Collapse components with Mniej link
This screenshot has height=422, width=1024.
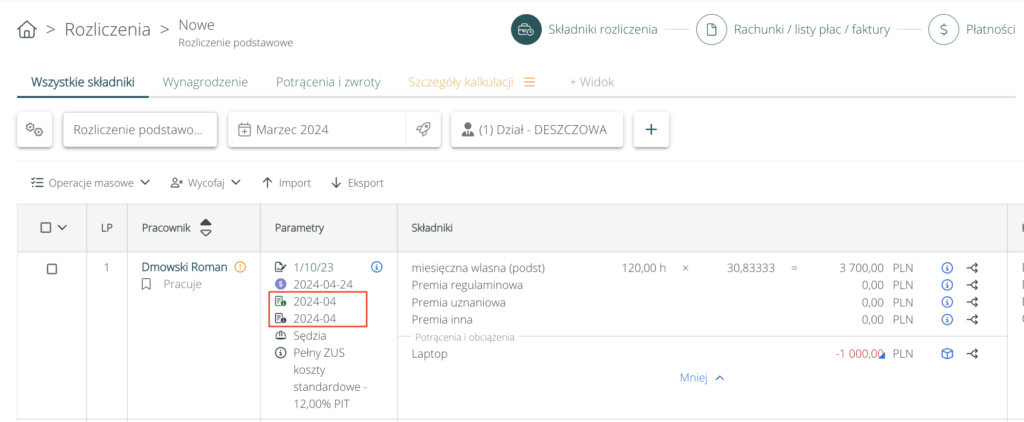[x=701, y=378]
